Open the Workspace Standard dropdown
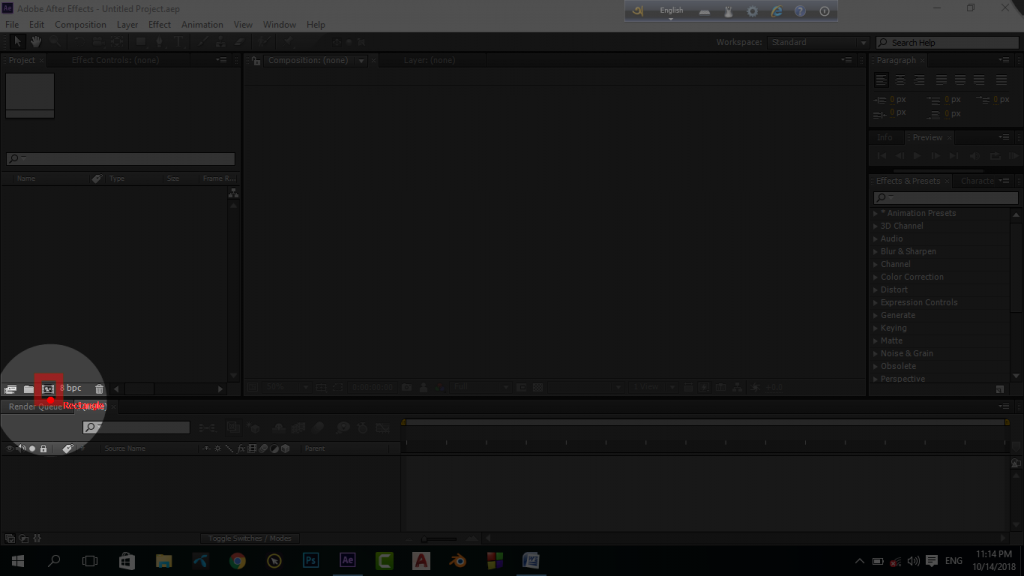Image resolution: width=1024 pixels, height=576 pixels. coord(818,42)
